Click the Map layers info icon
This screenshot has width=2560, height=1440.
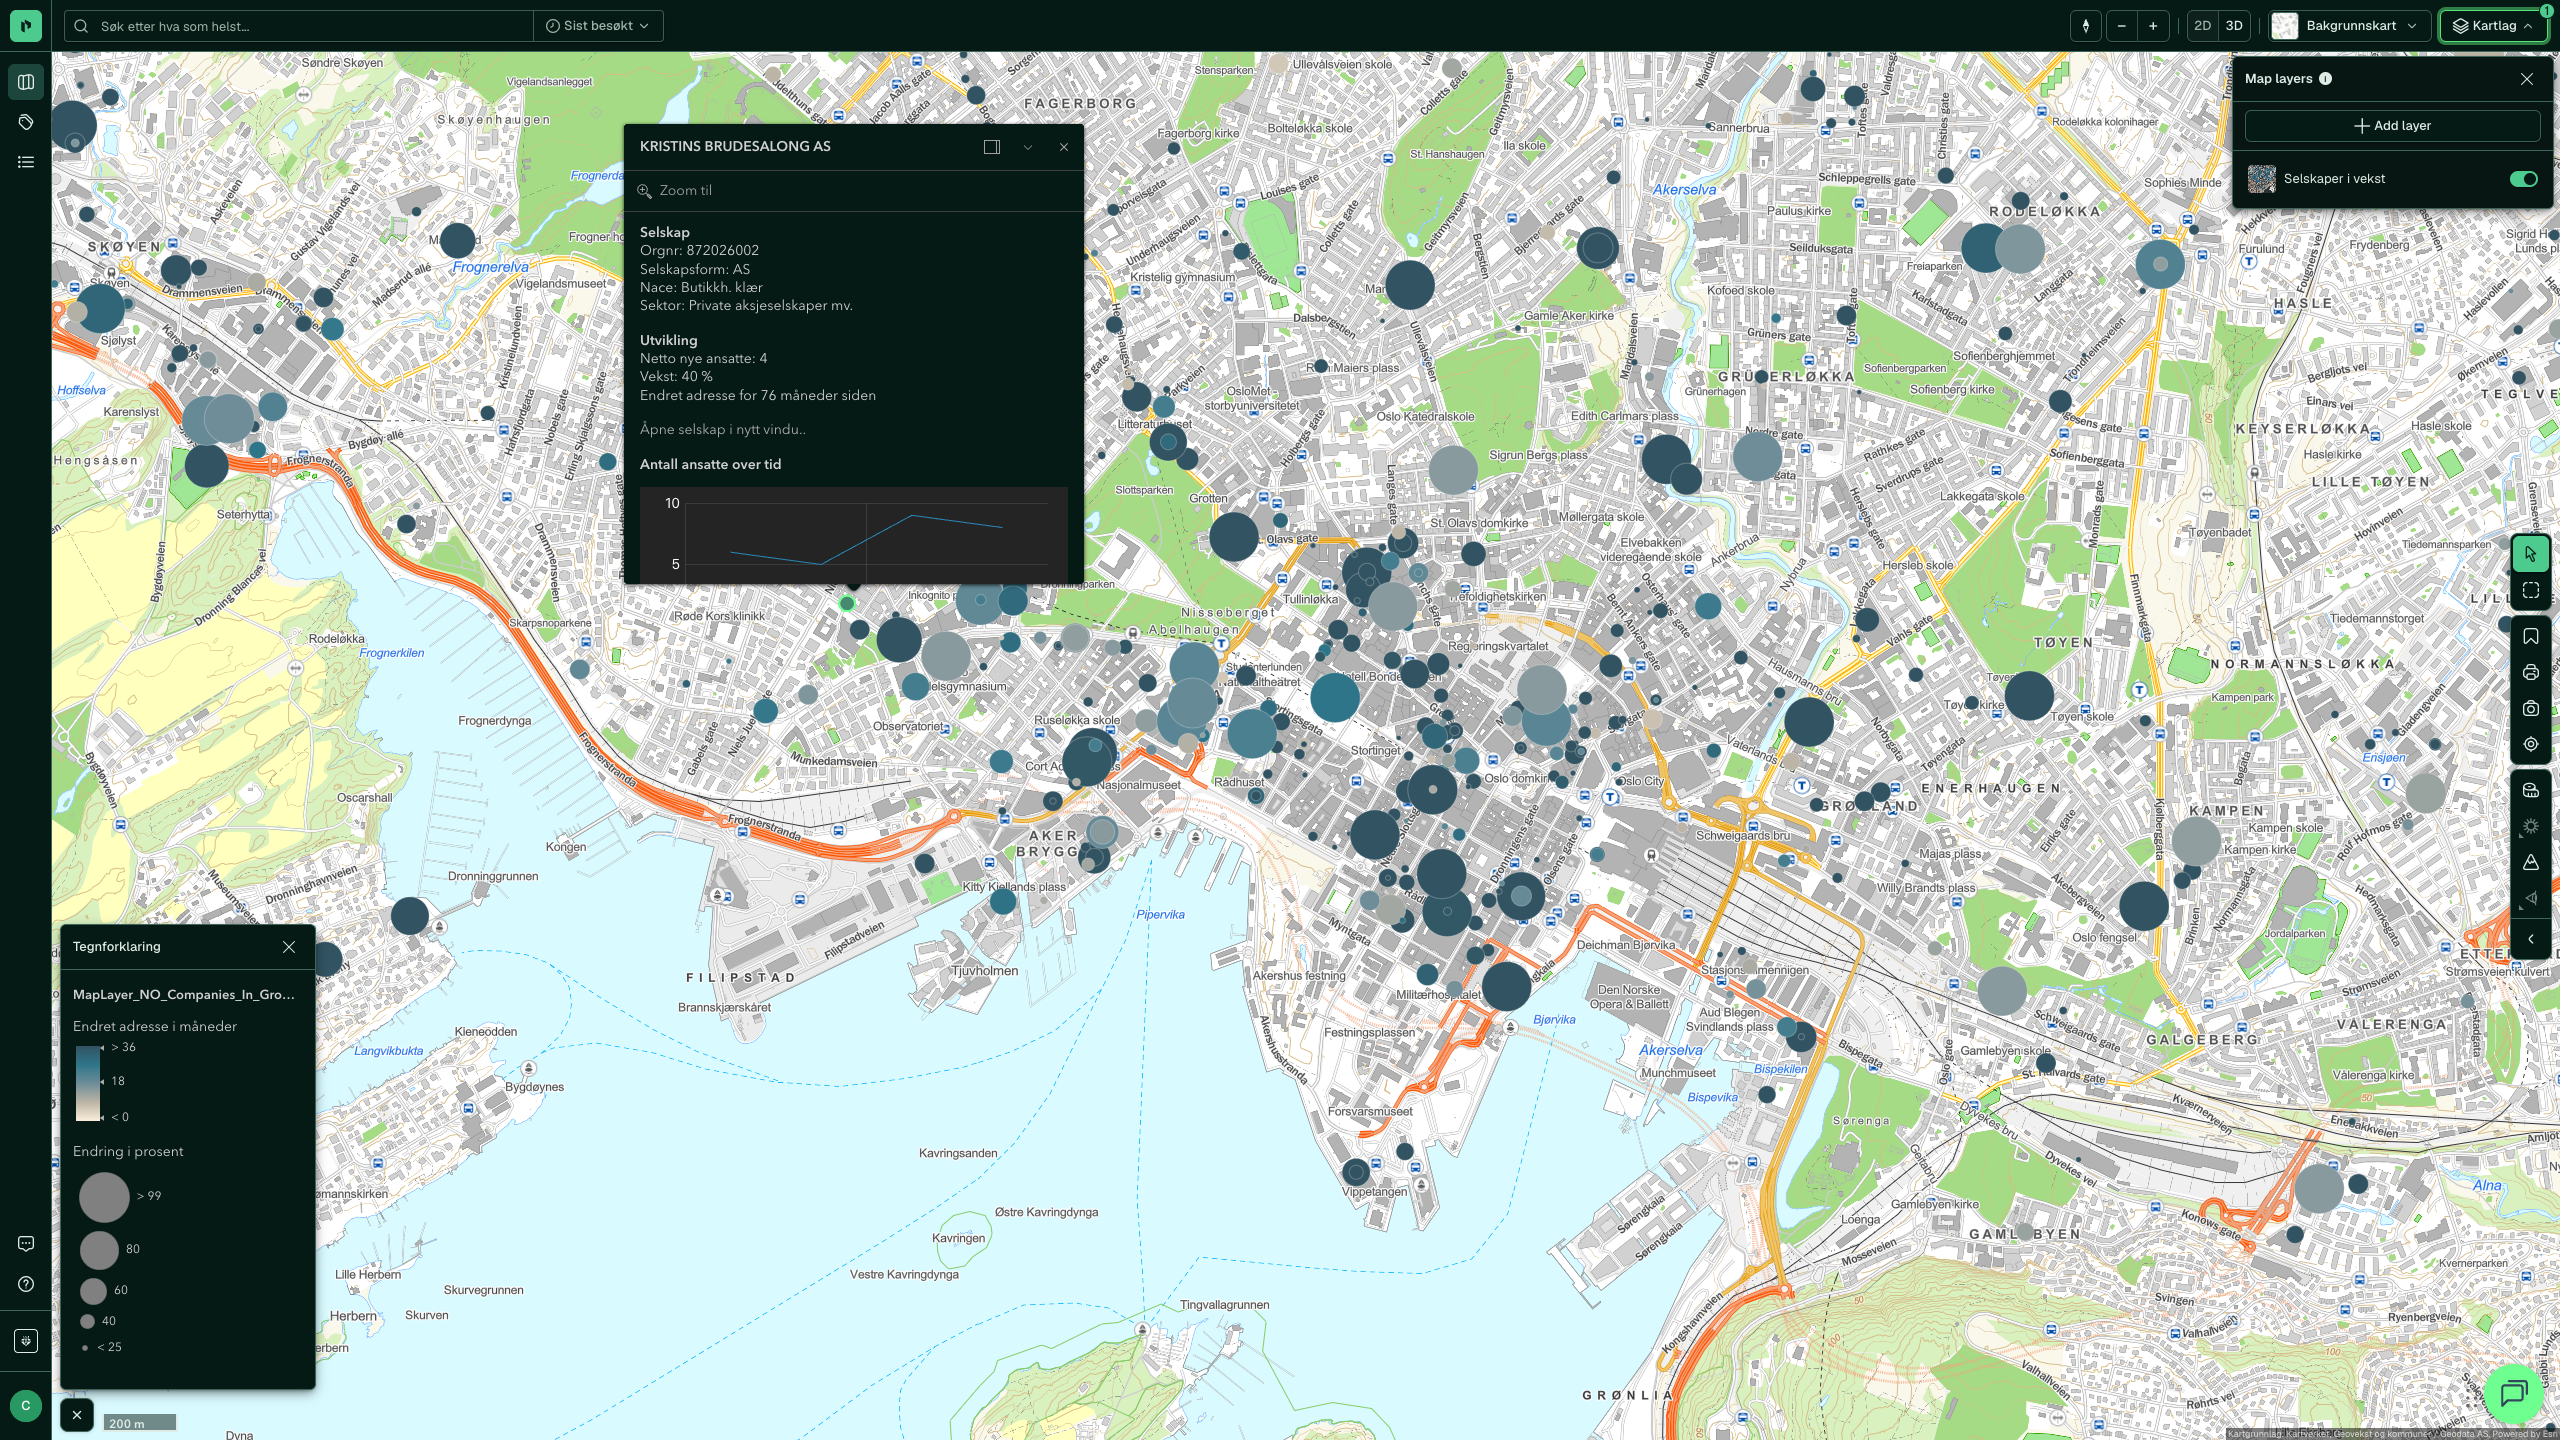pyautogui.click(x=2325, y=79)
